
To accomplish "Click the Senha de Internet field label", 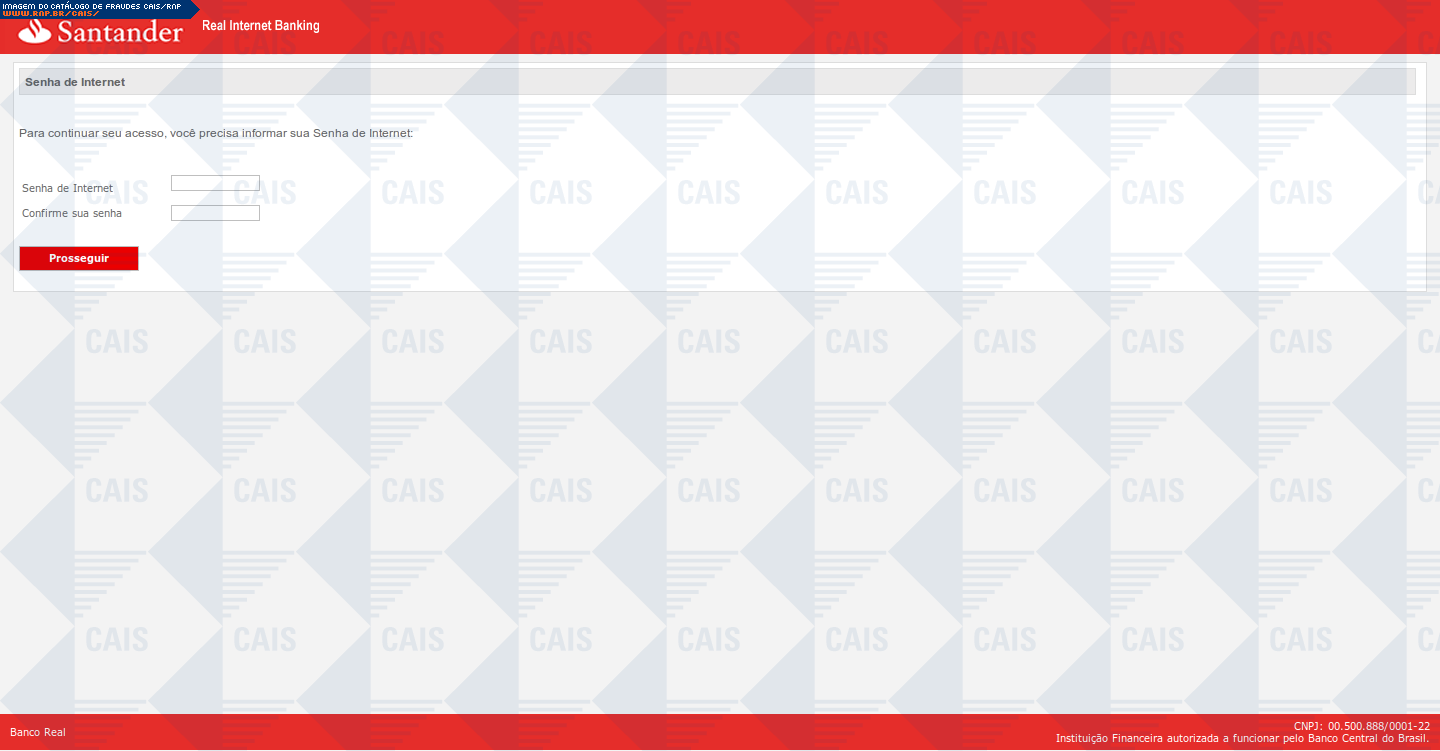I will (67, 188).
